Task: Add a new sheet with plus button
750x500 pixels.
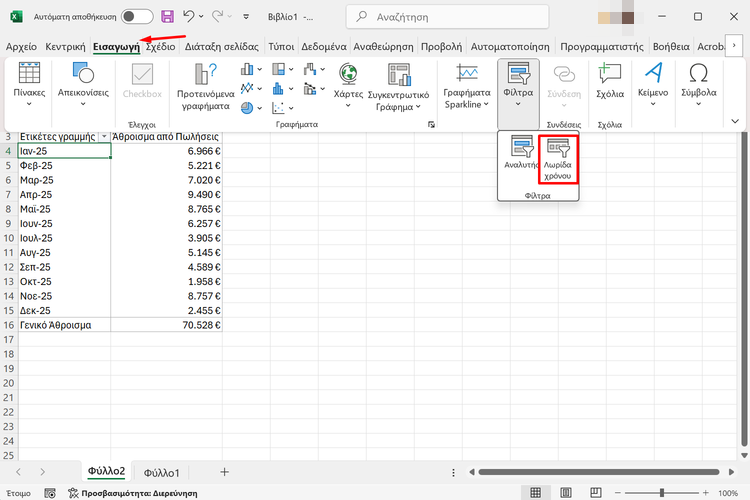Action: [x=224, y=472]
